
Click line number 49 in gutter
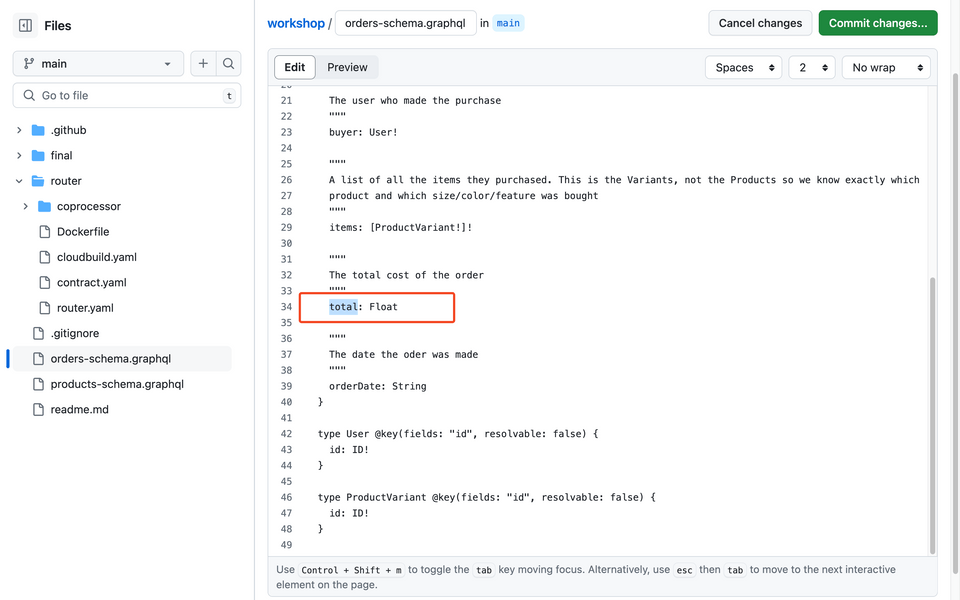click(286, 545)
